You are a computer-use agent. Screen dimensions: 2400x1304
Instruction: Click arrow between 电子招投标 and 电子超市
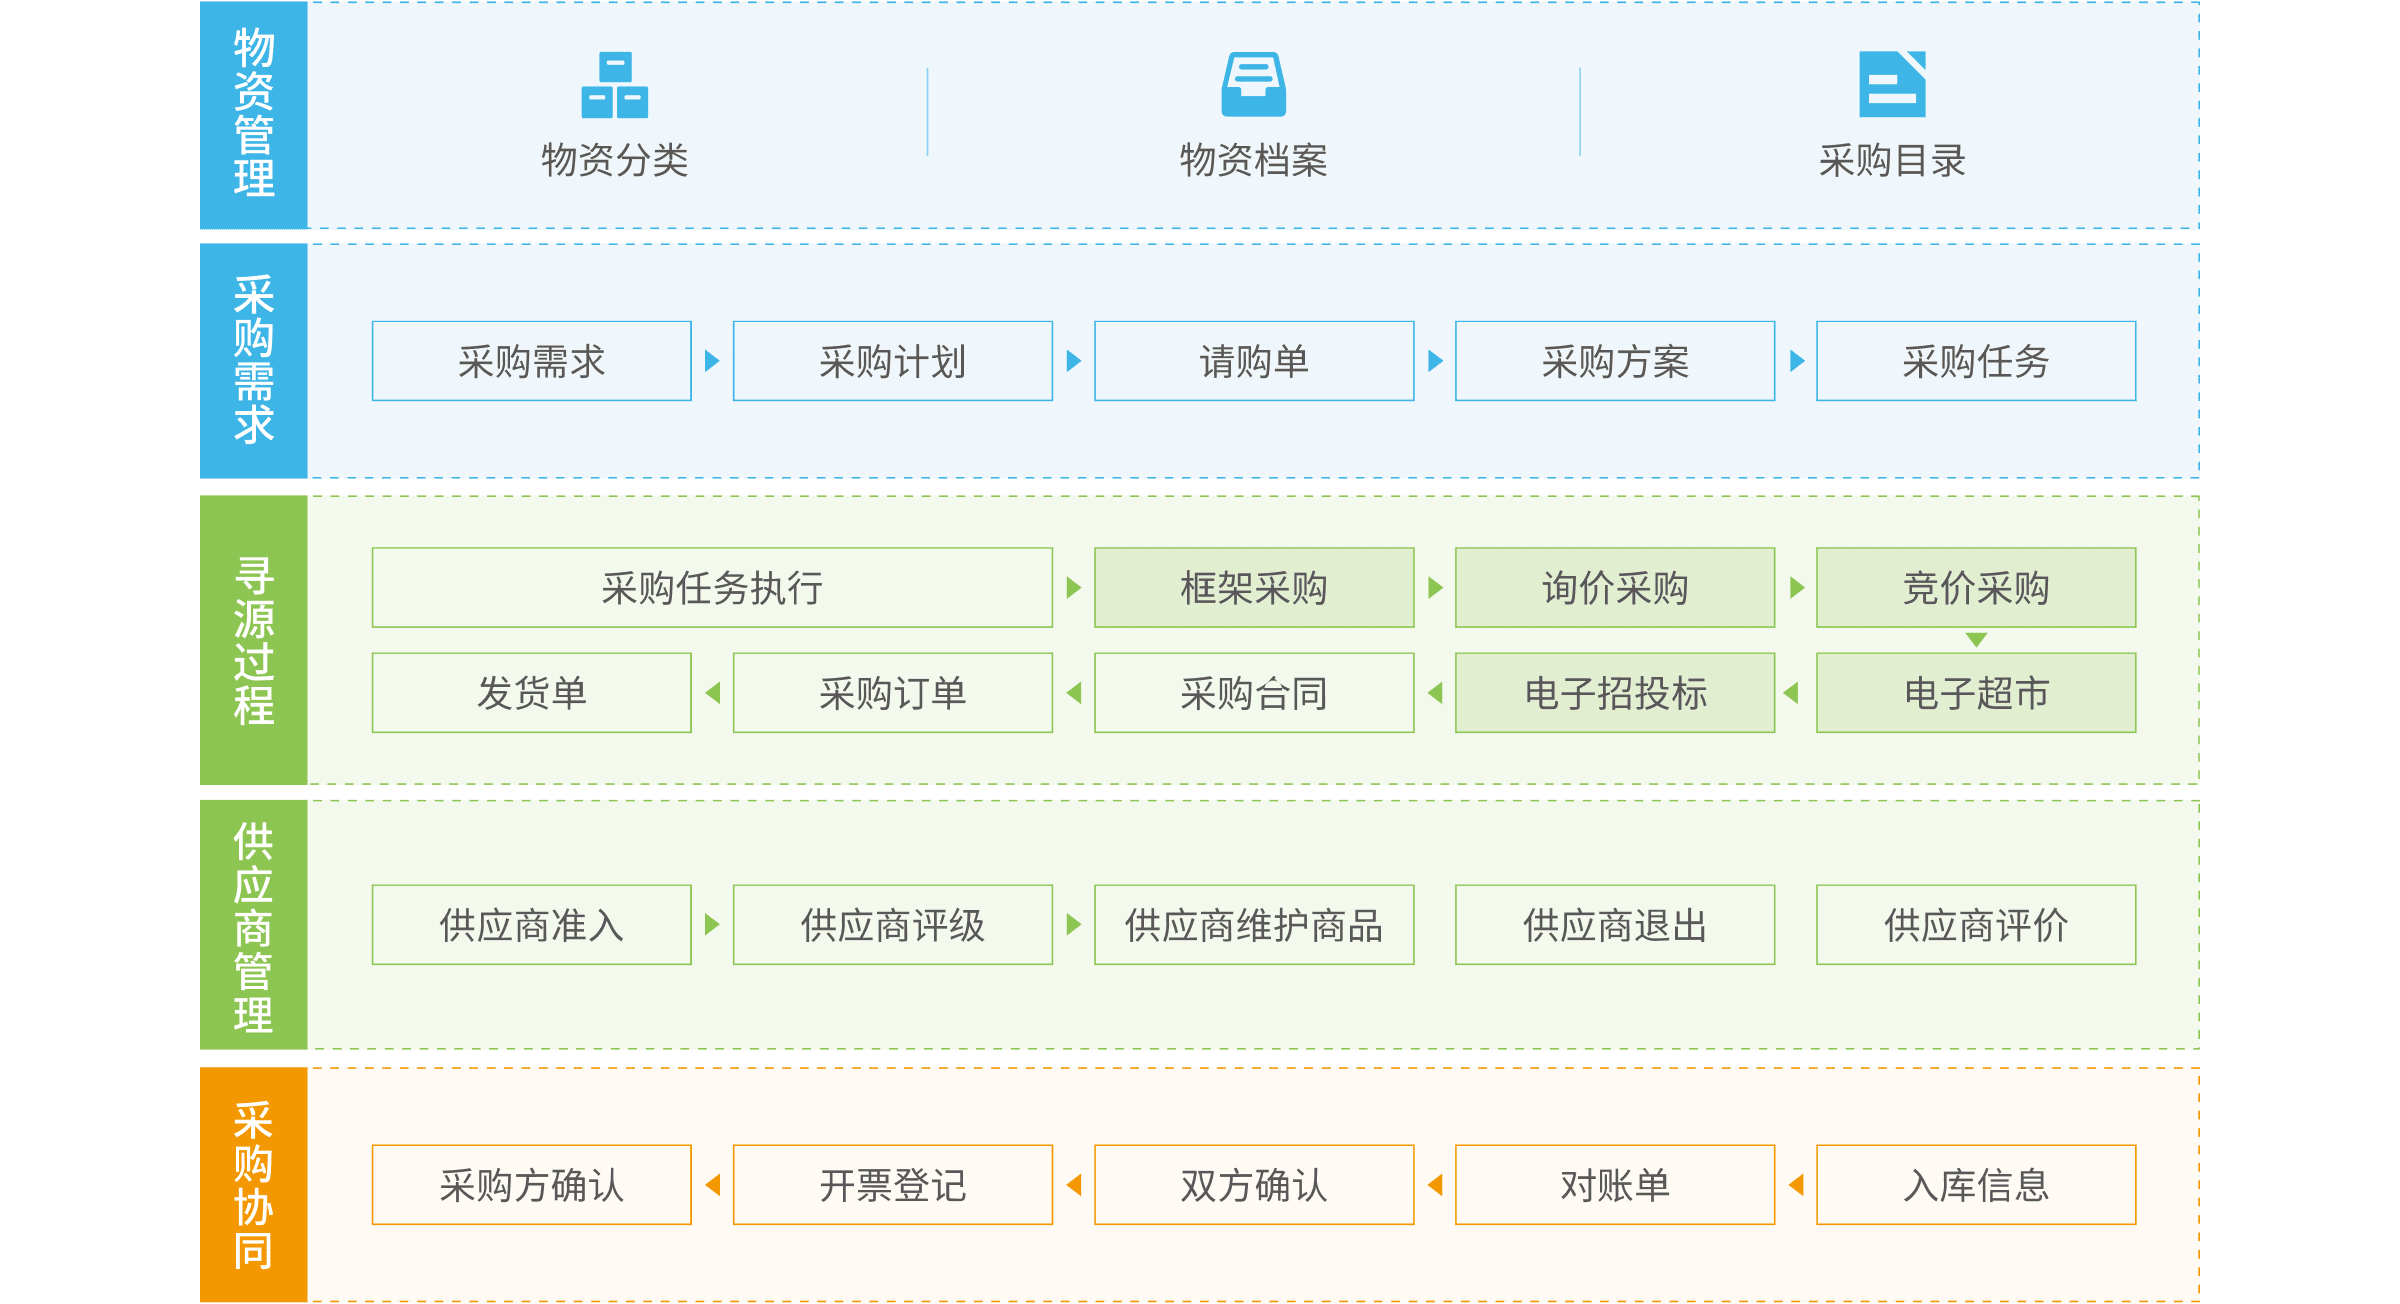[1791, 693]
